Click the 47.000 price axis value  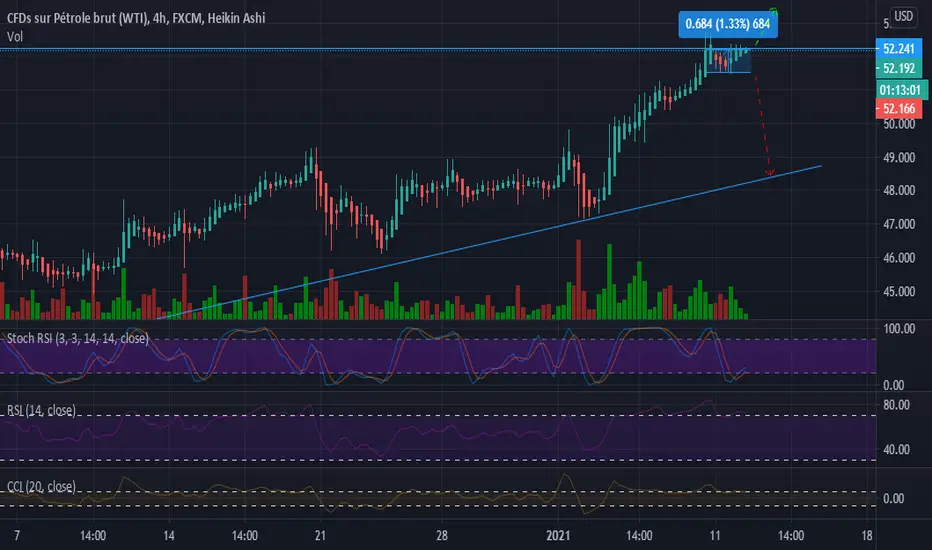pyautogui.click(x=899, y=224)
